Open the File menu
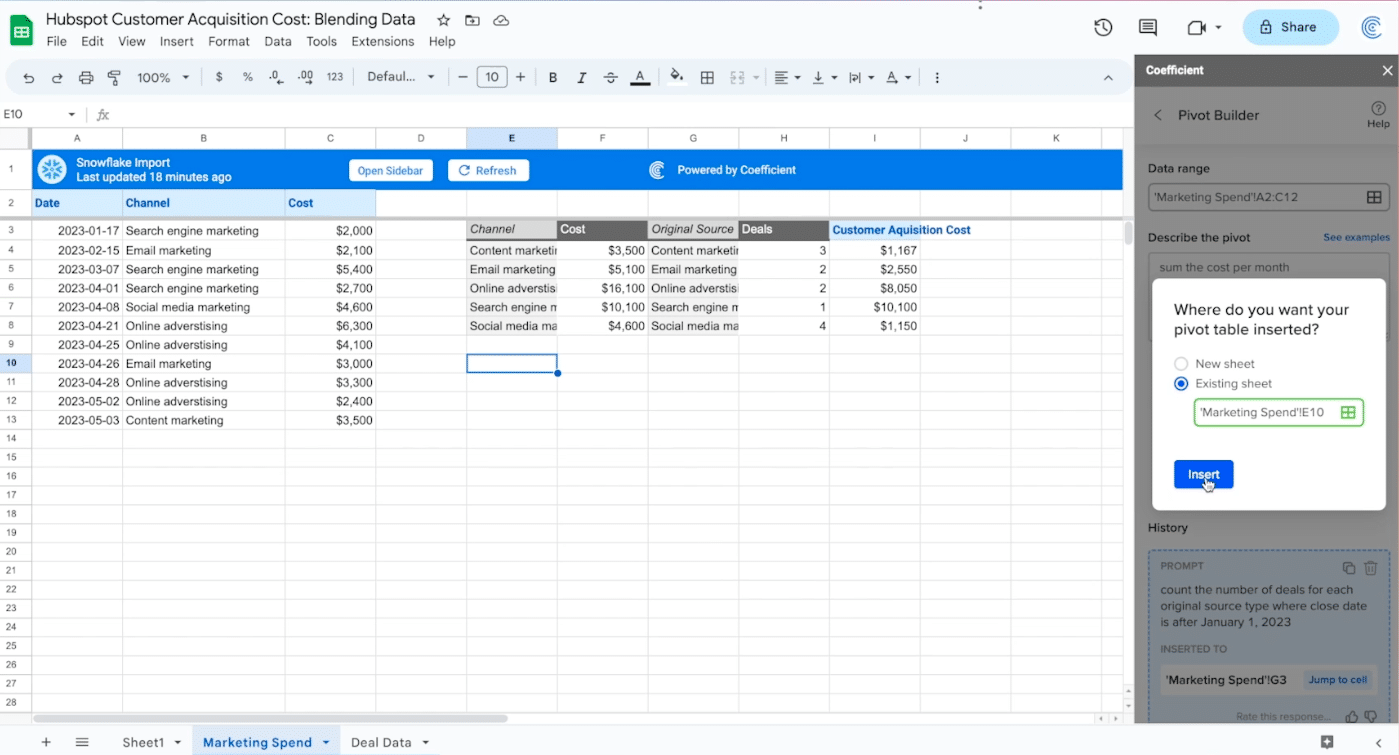This screenshot has width=1399, height=755. [x=57, y=41]
